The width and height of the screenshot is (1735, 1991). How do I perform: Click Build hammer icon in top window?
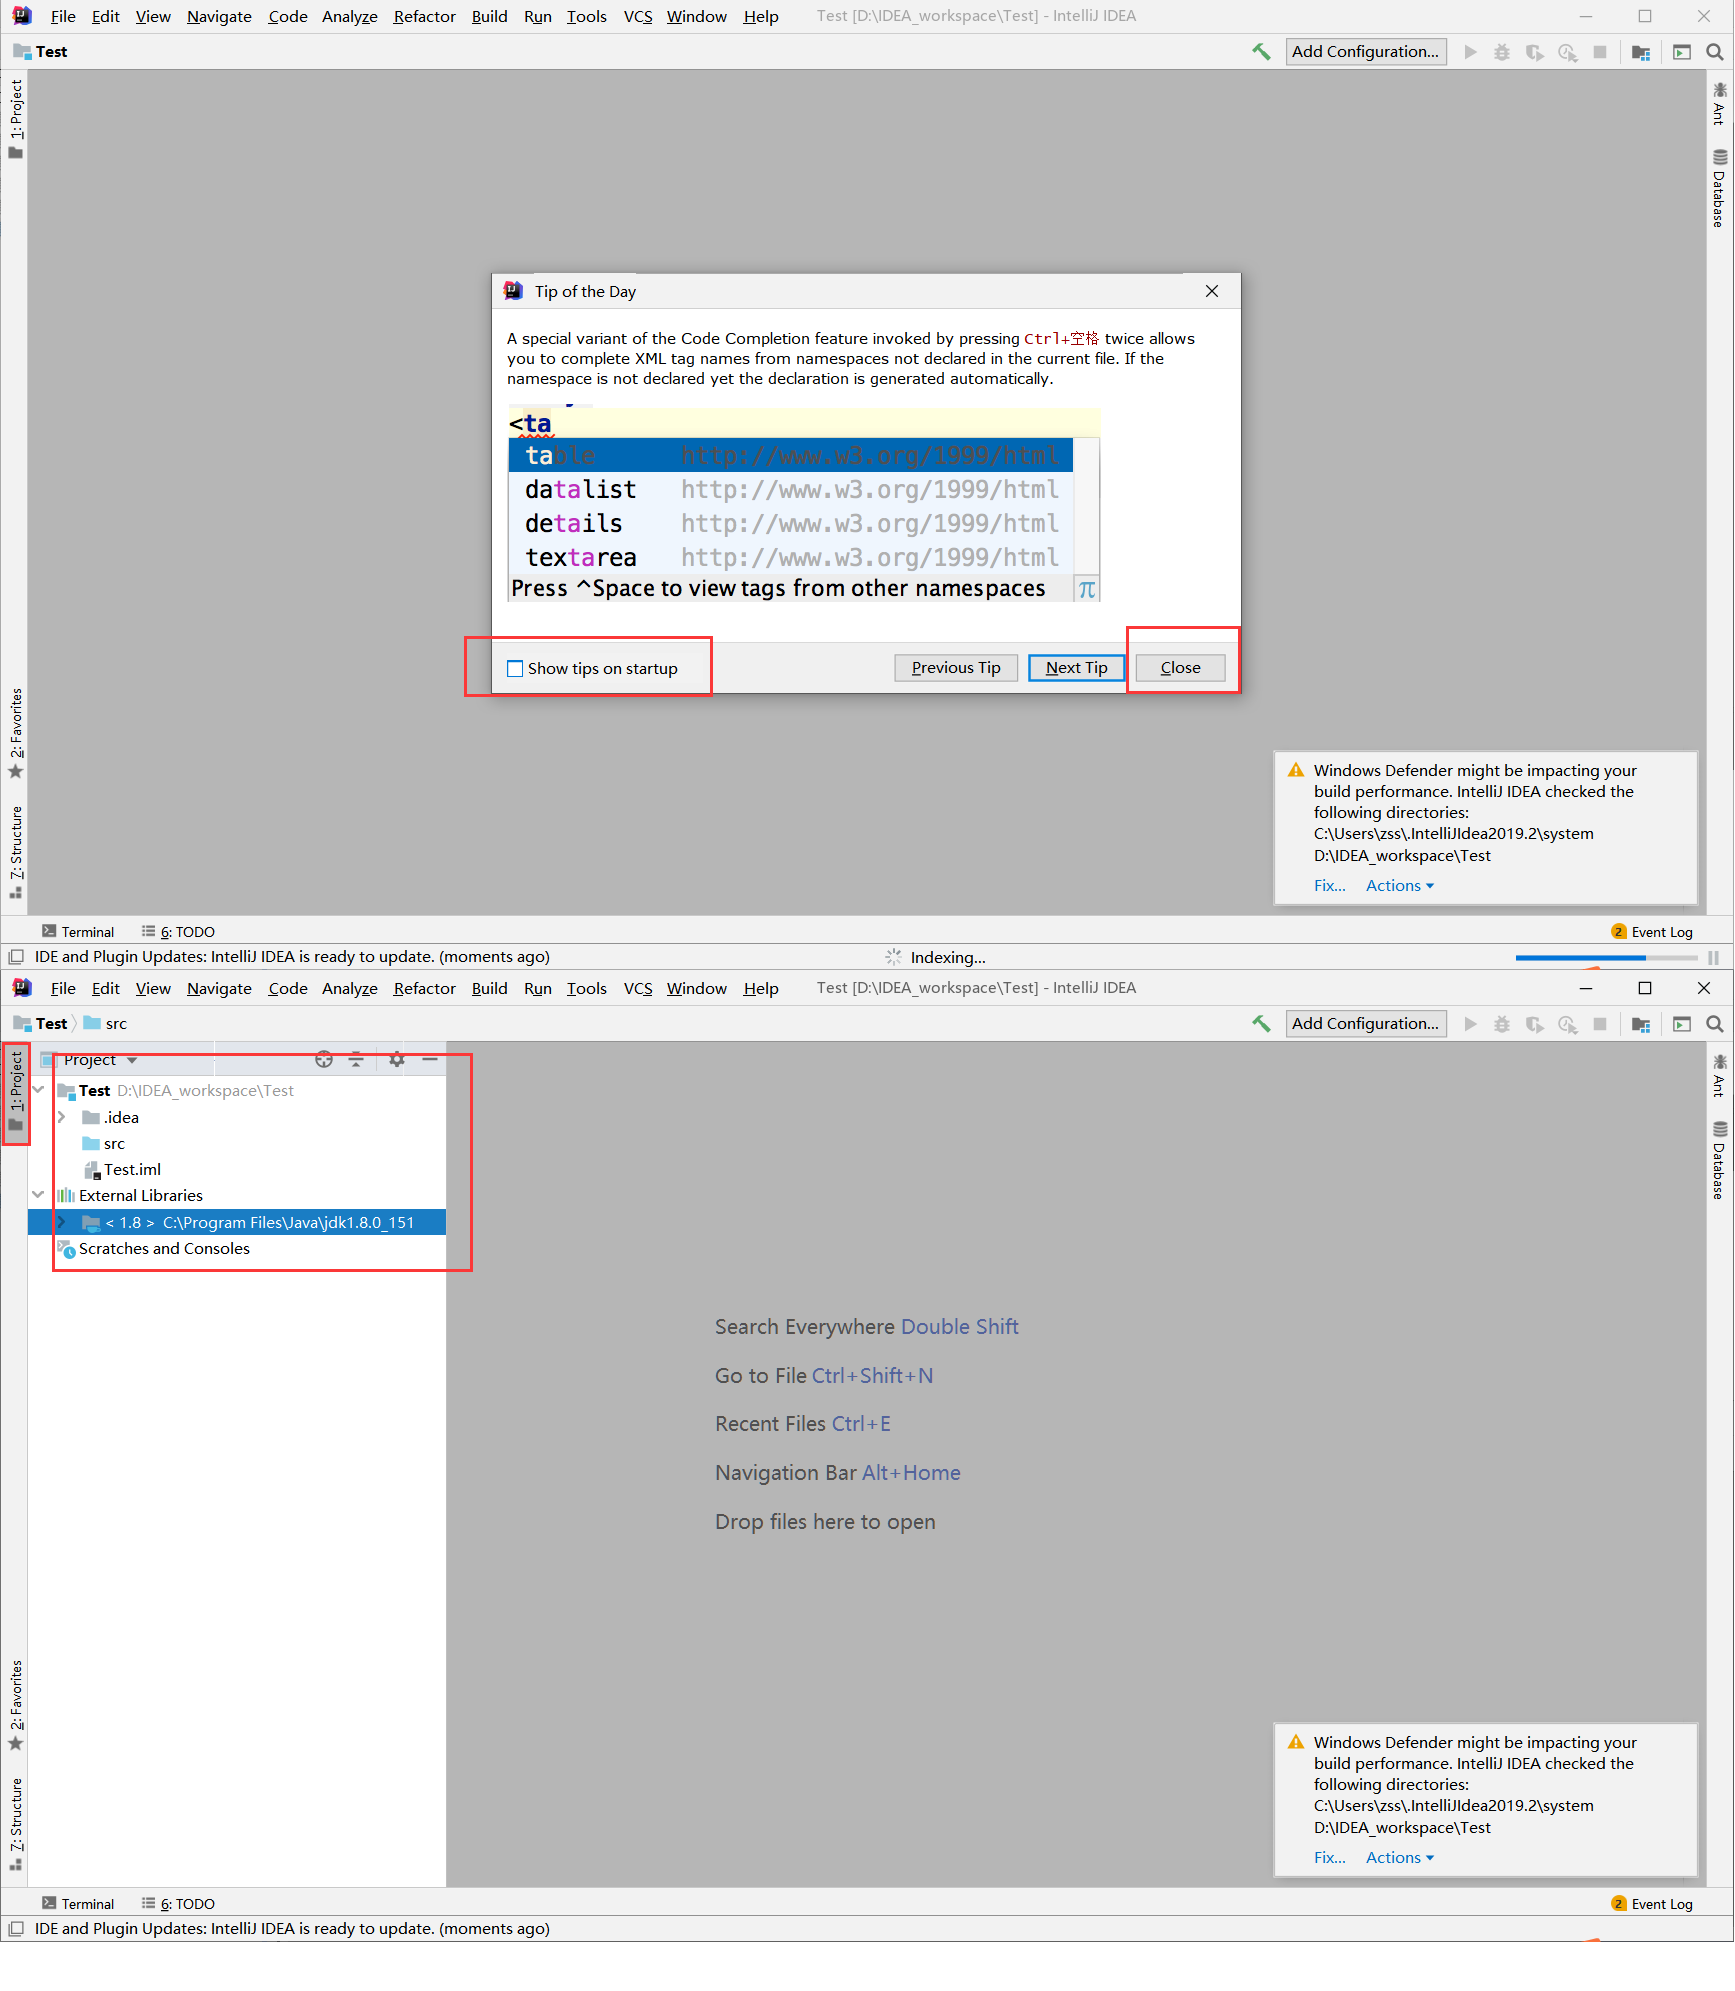click(1261, 52)
